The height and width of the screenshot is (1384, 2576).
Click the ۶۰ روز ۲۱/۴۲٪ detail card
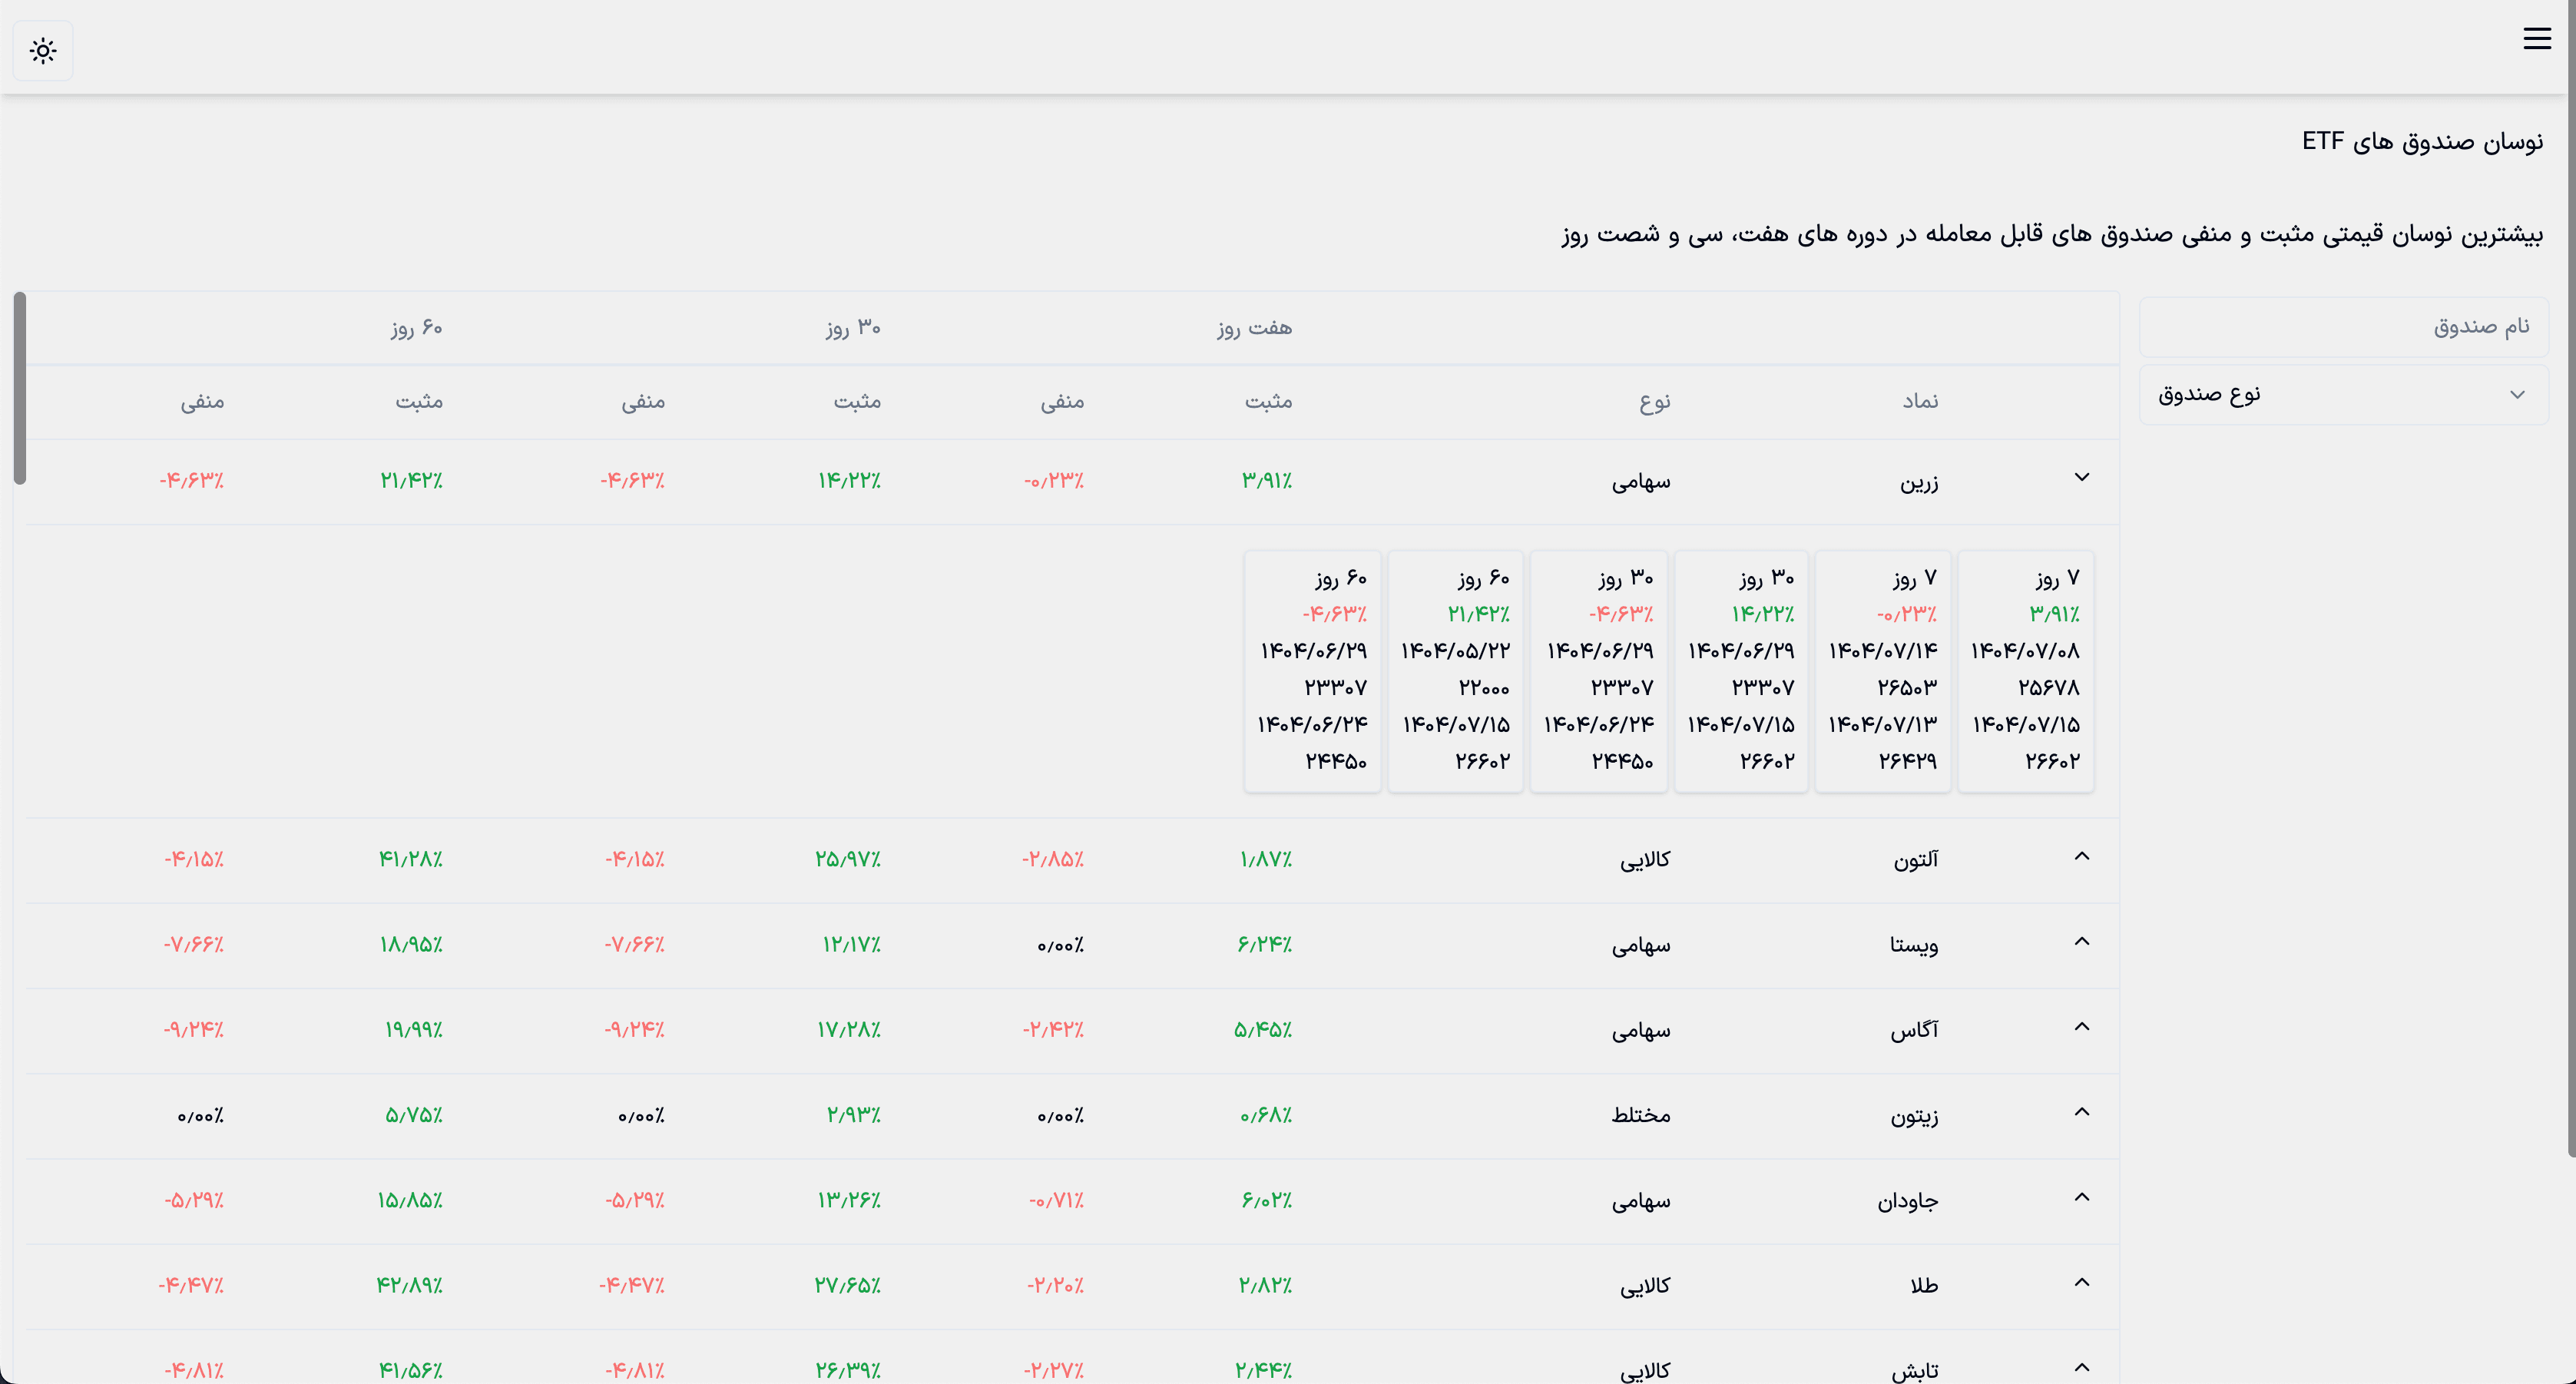pyautogui.click(x=1455, y=671)
